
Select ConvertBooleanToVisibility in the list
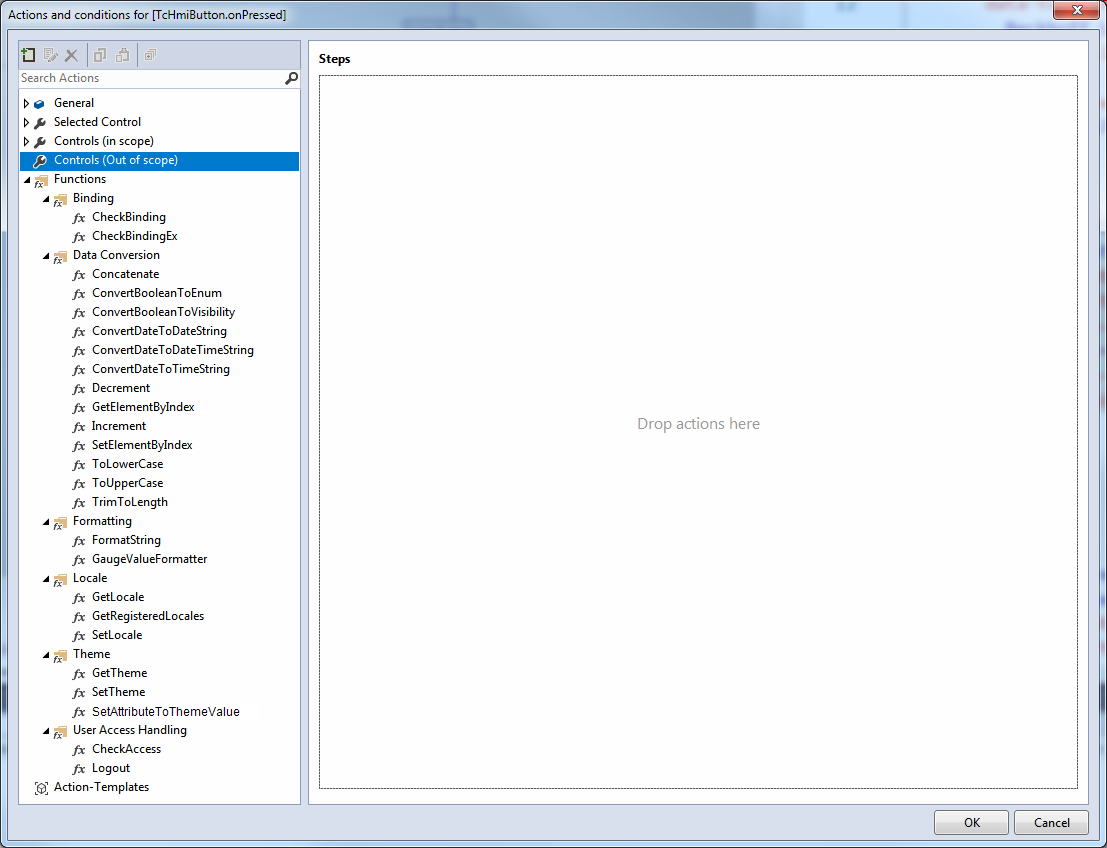(163, 312)
